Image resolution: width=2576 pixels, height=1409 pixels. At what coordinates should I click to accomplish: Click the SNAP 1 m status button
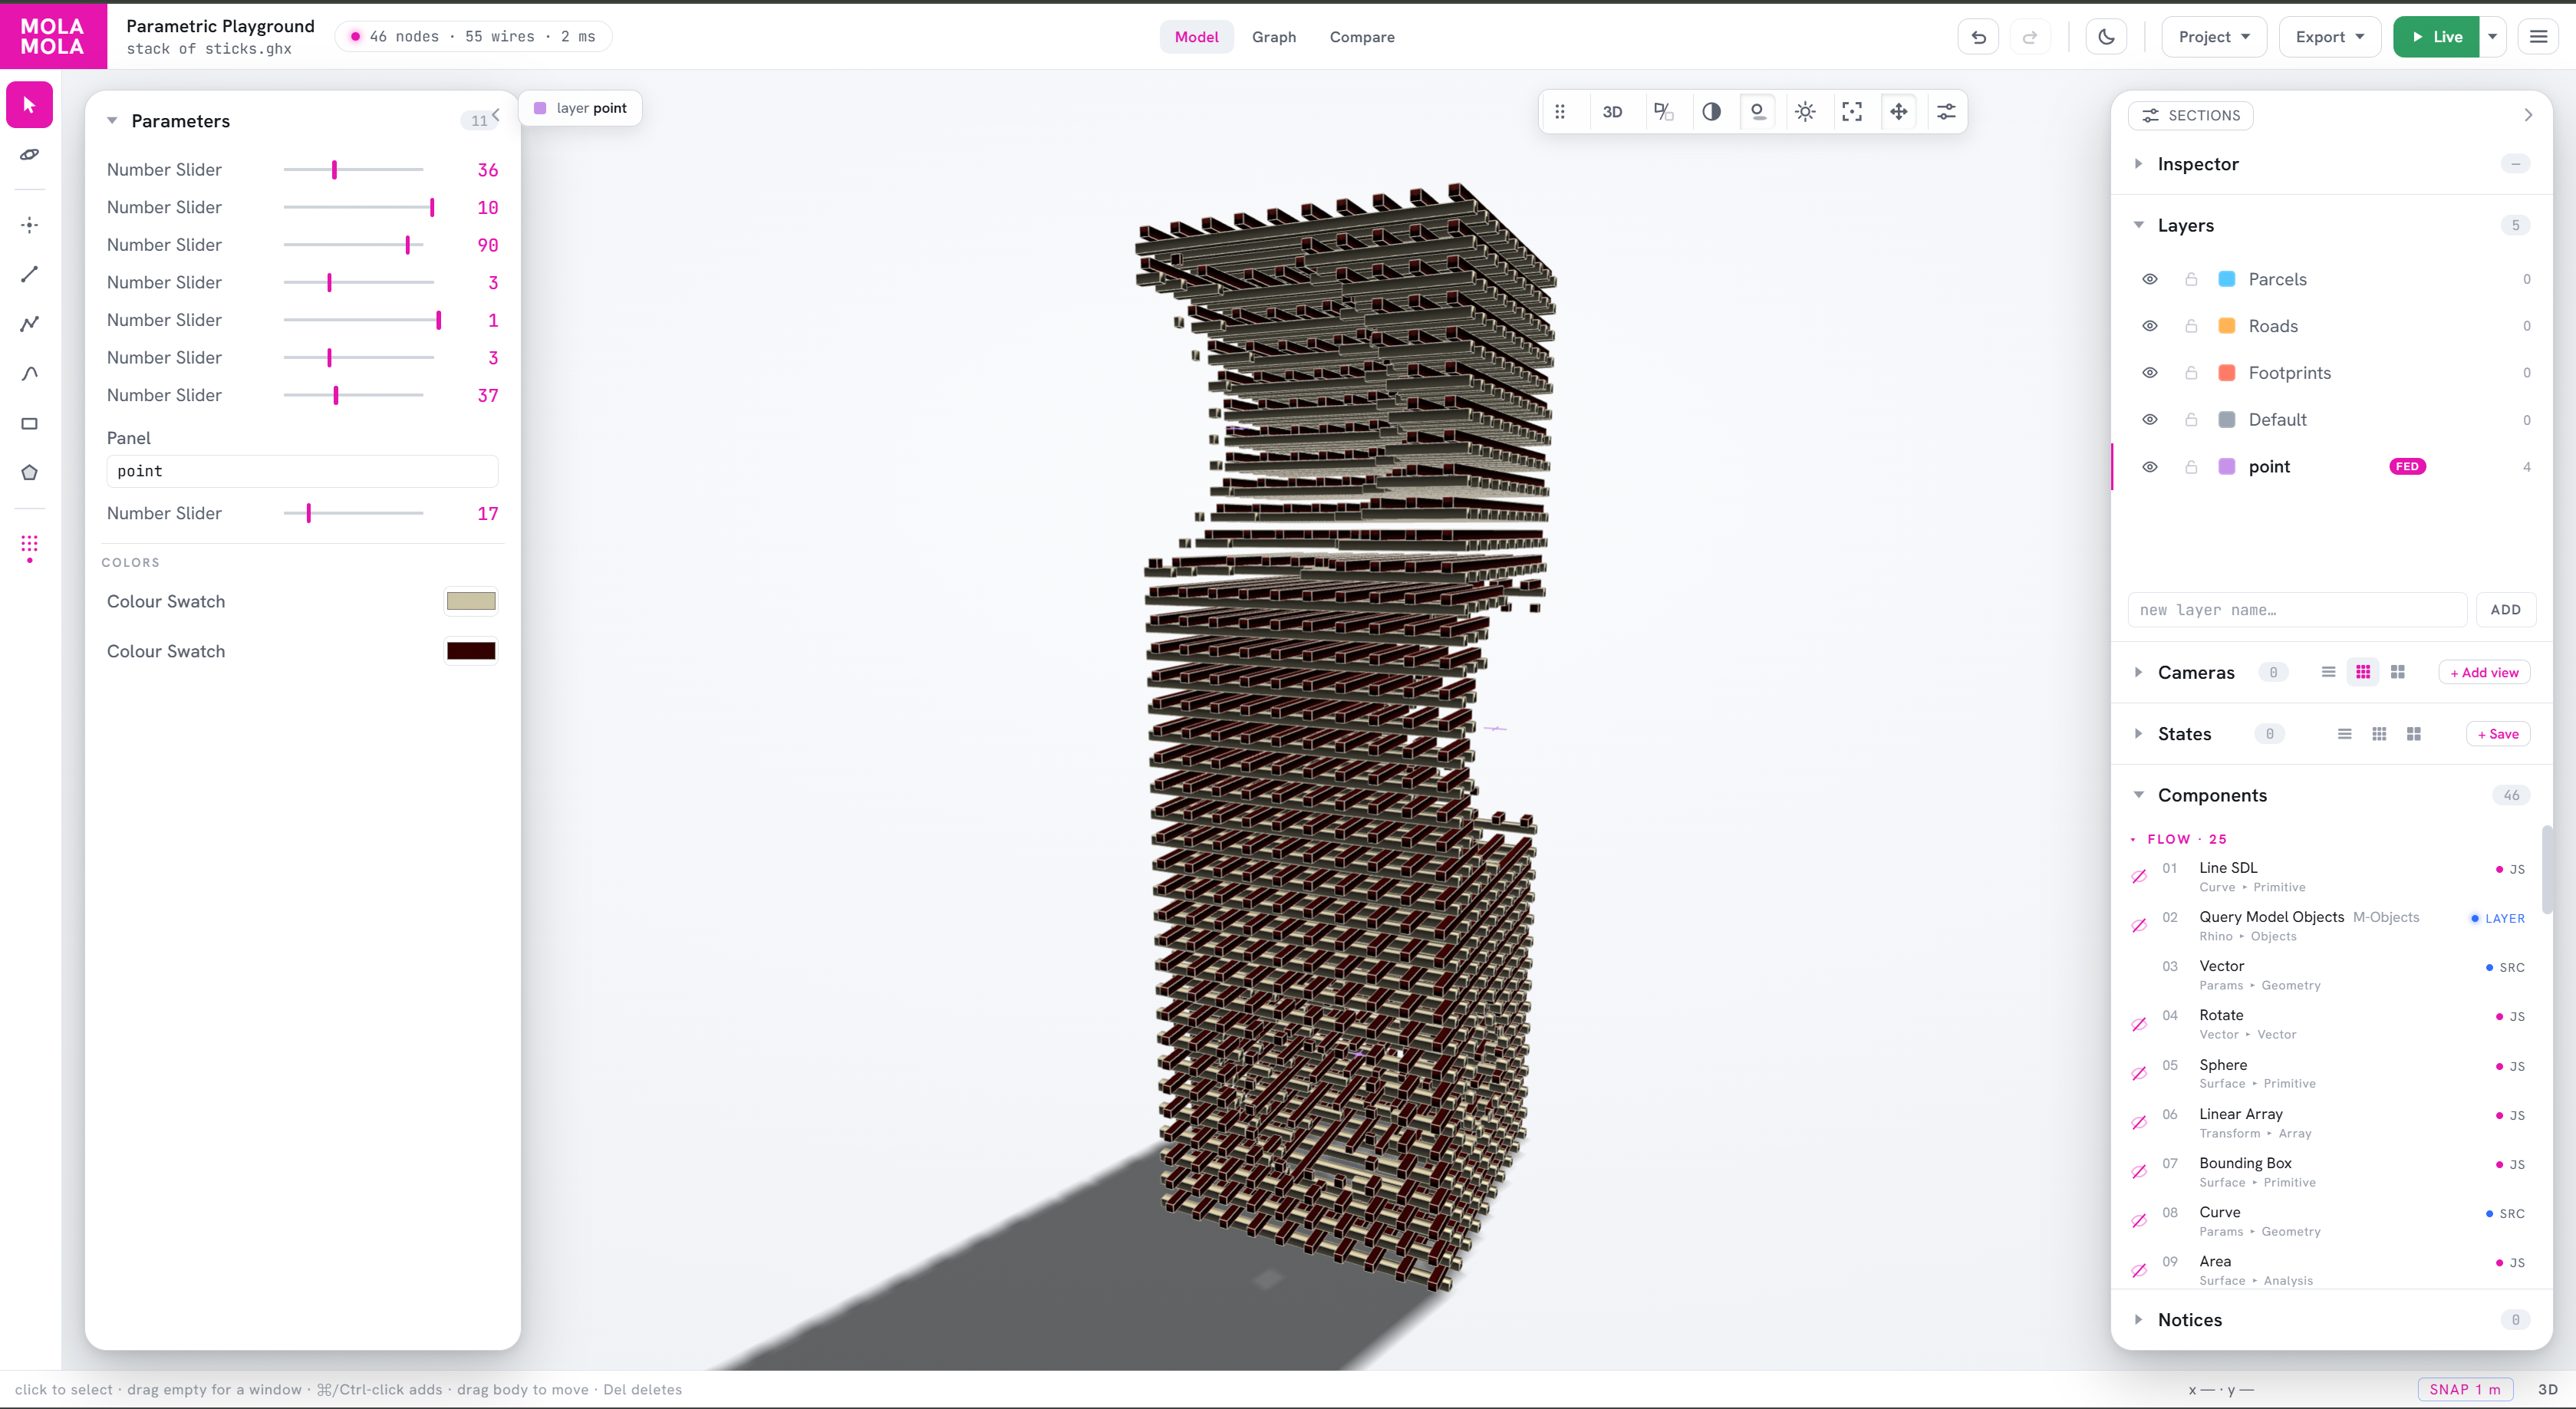click(2465, 1389)
